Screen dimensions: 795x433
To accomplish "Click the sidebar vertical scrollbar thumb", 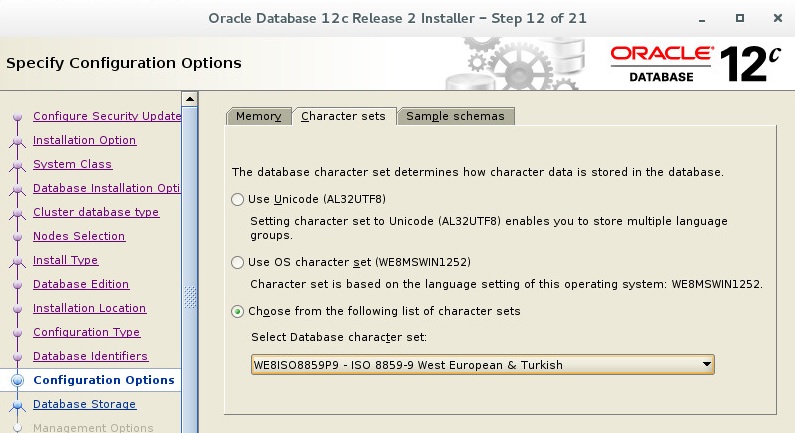I will (x=190, y=297).
